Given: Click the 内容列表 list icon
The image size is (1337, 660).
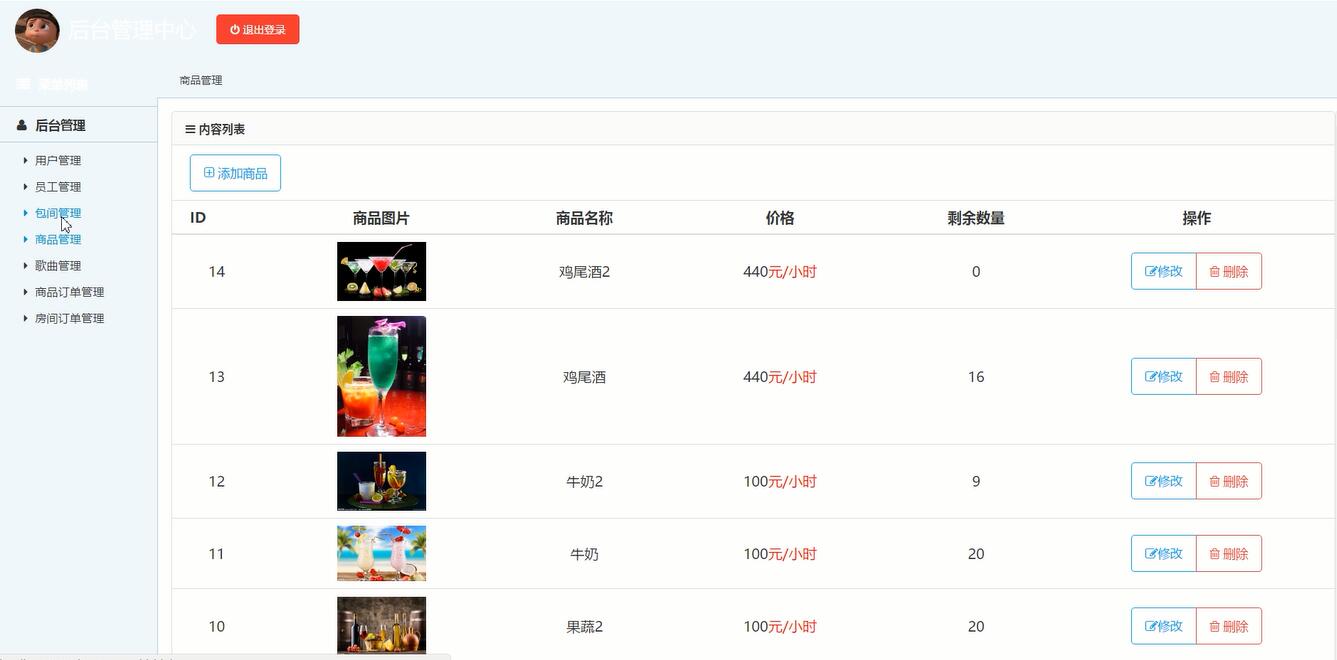Looking at the screenshot, I should point(190,129).
